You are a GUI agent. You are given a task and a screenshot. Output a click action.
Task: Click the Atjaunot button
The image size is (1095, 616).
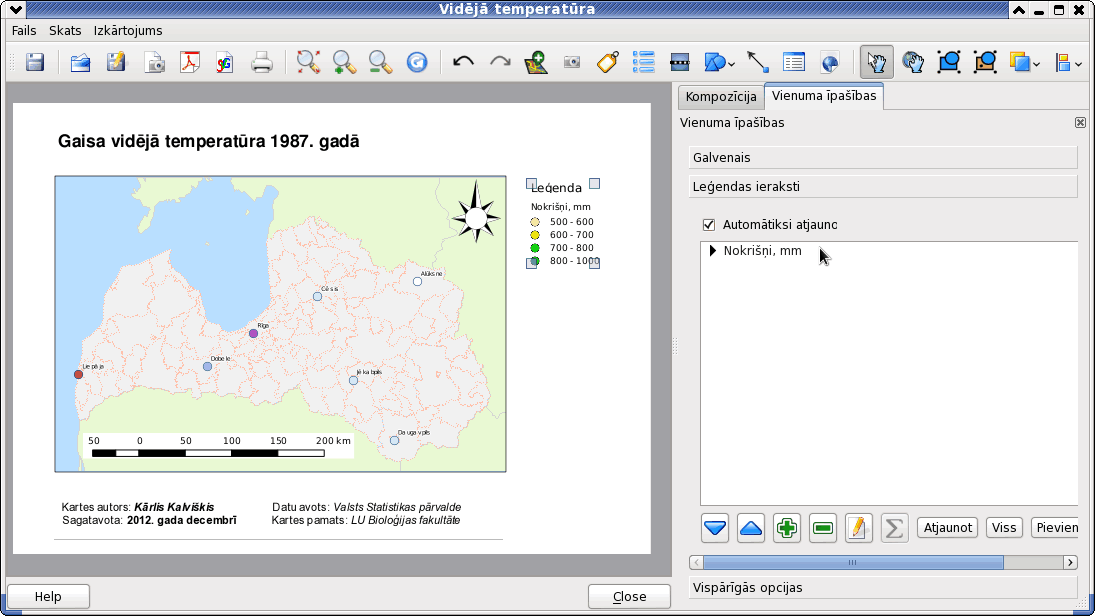(x=948, y=528)
